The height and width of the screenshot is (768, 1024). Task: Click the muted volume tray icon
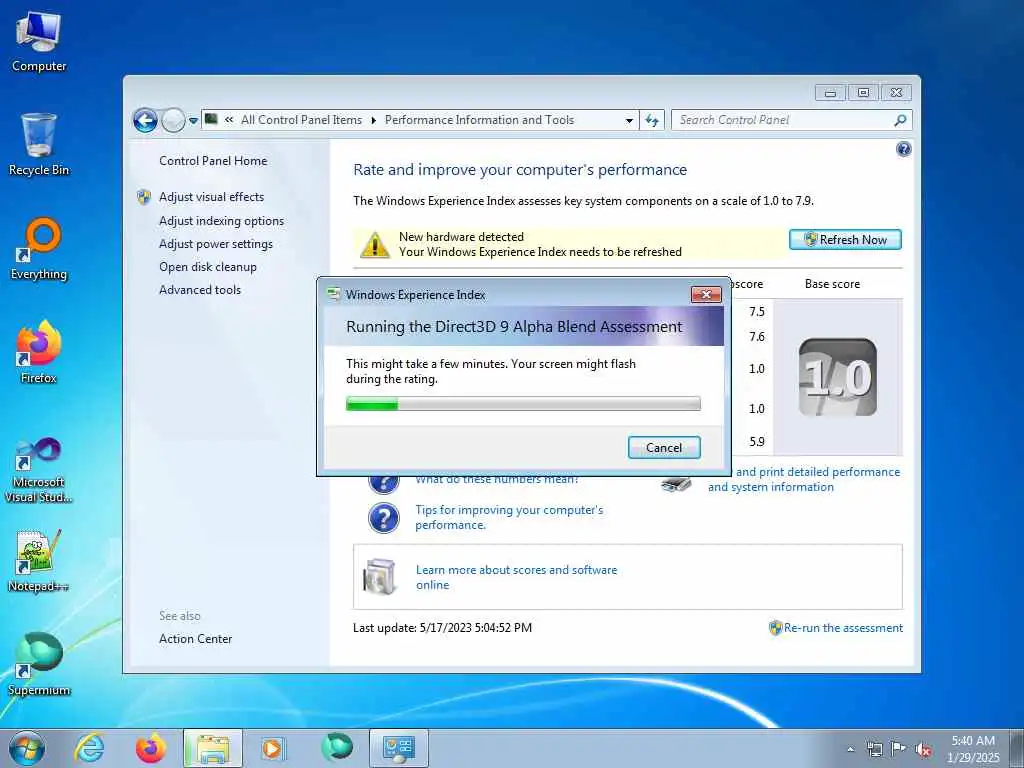923,750
